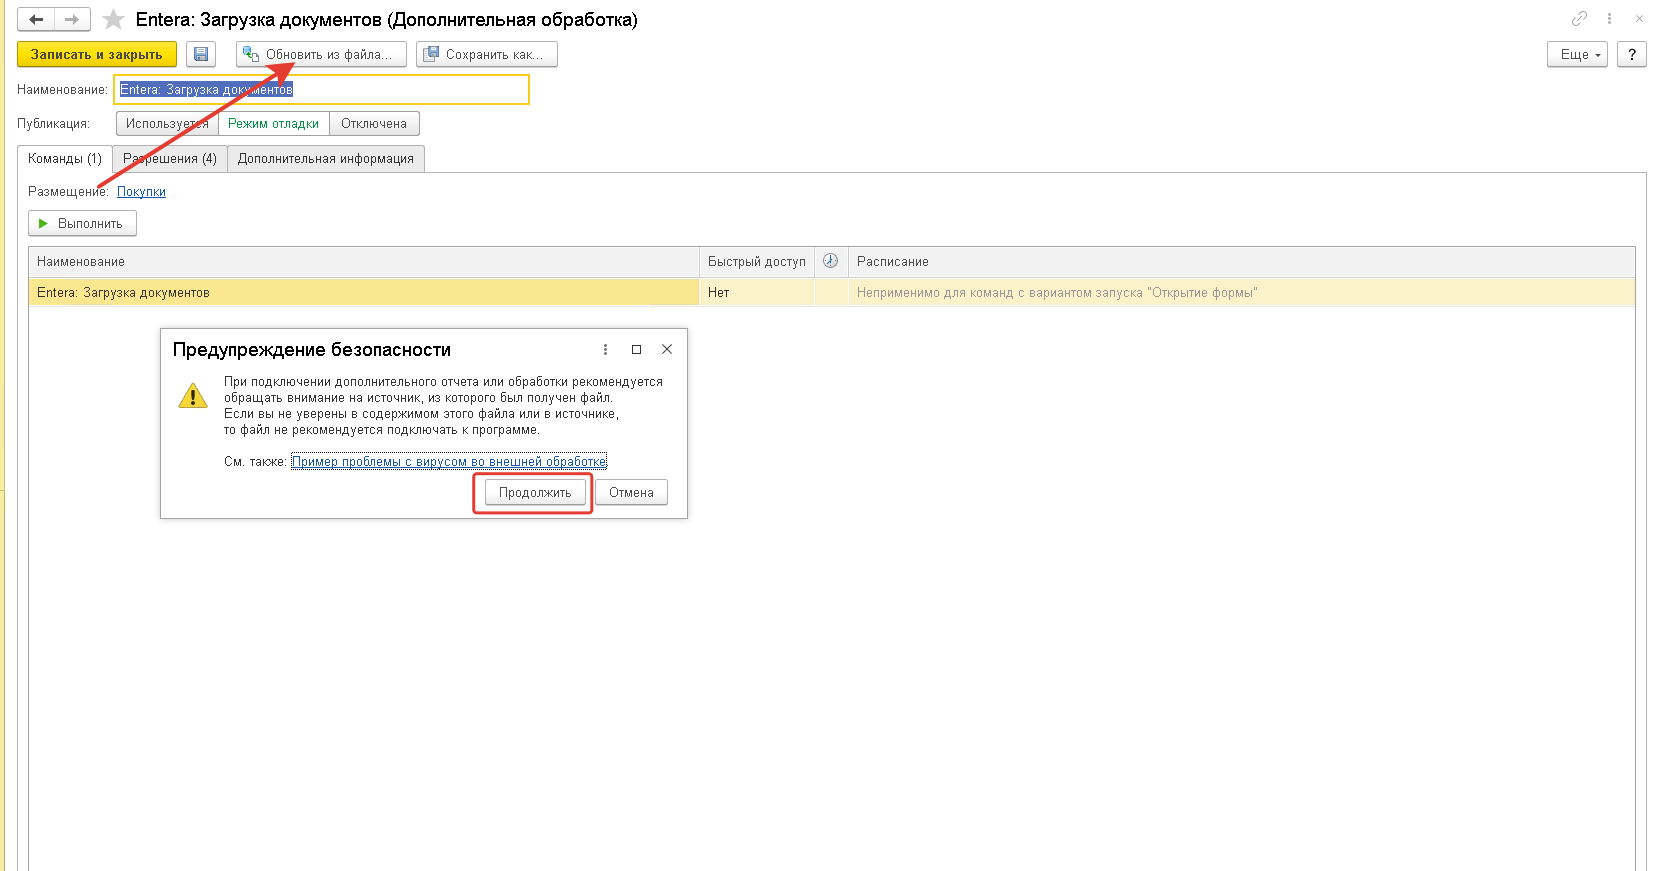Click Записать и закрыть button

pyautogui.click(x=97, y=54)
